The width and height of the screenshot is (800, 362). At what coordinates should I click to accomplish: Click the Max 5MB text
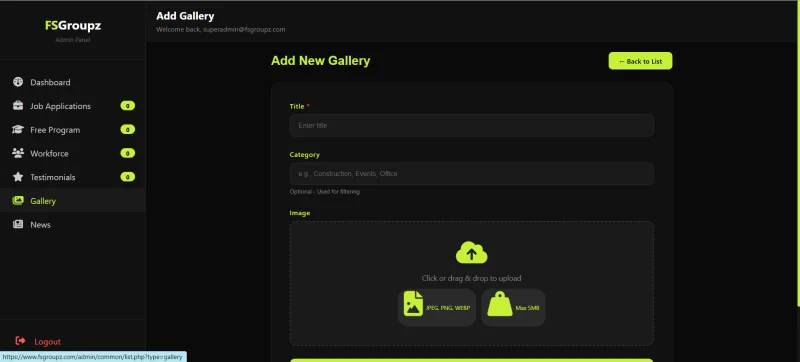tap(527, 308)
